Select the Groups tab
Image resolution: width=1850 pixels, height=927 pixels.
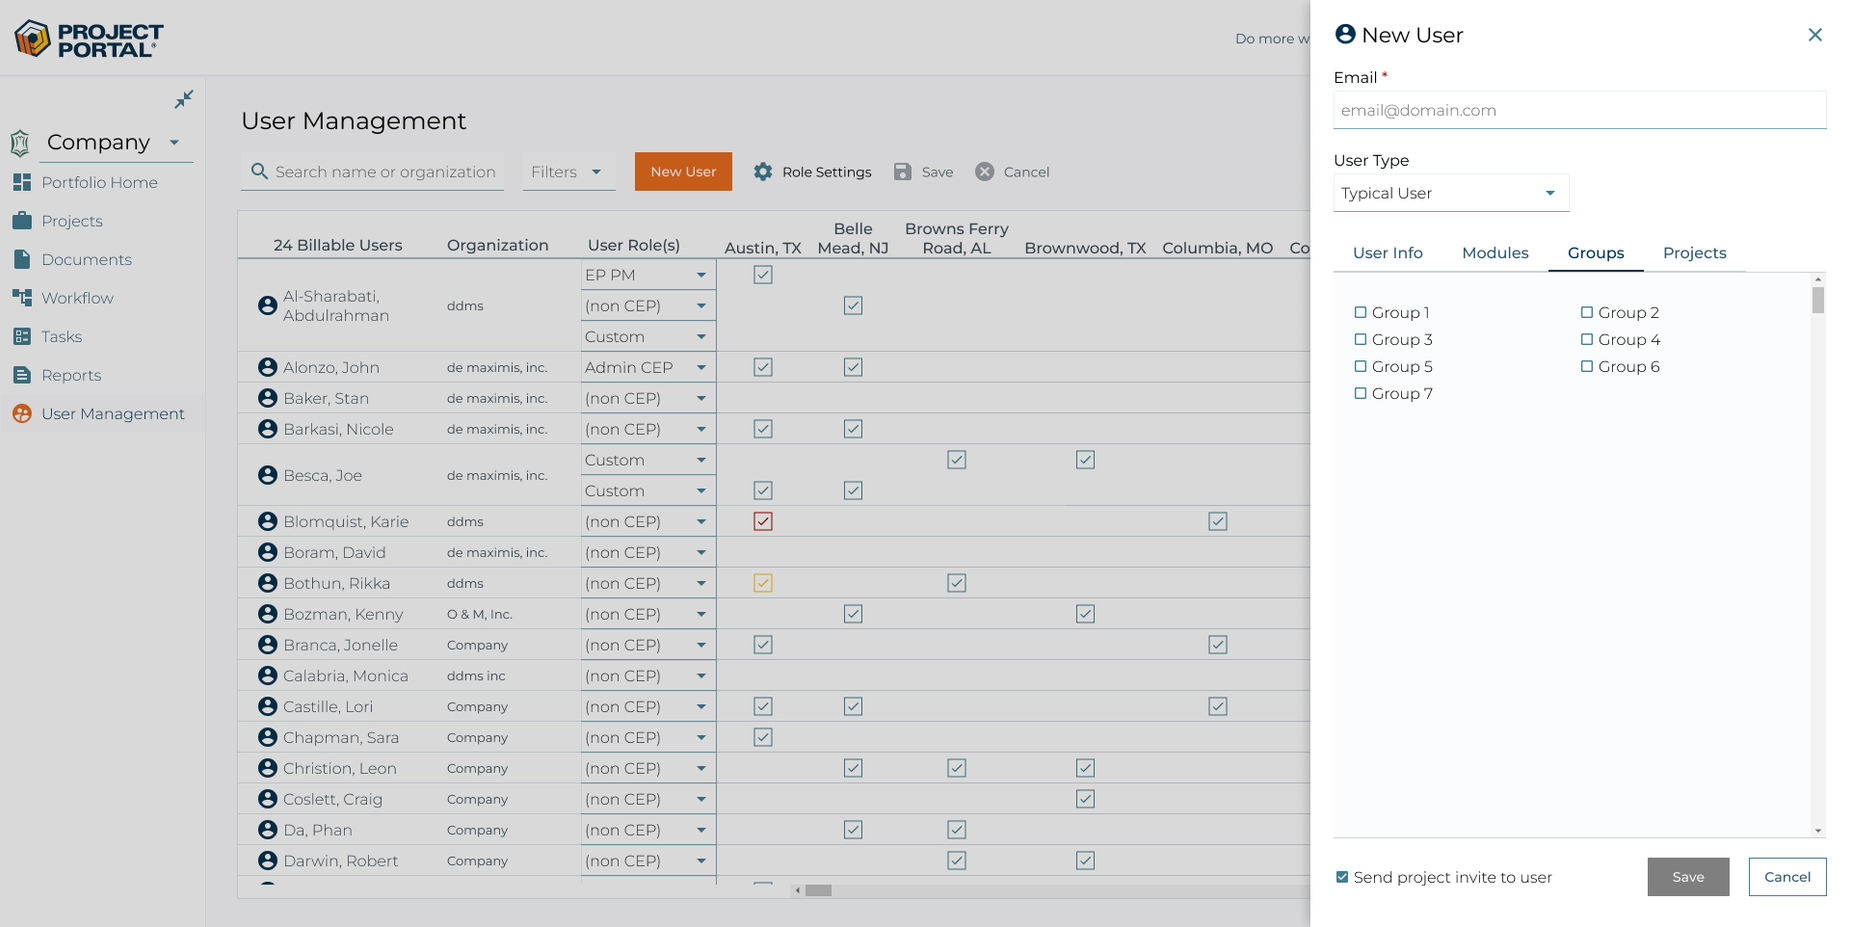(1596, 253)
